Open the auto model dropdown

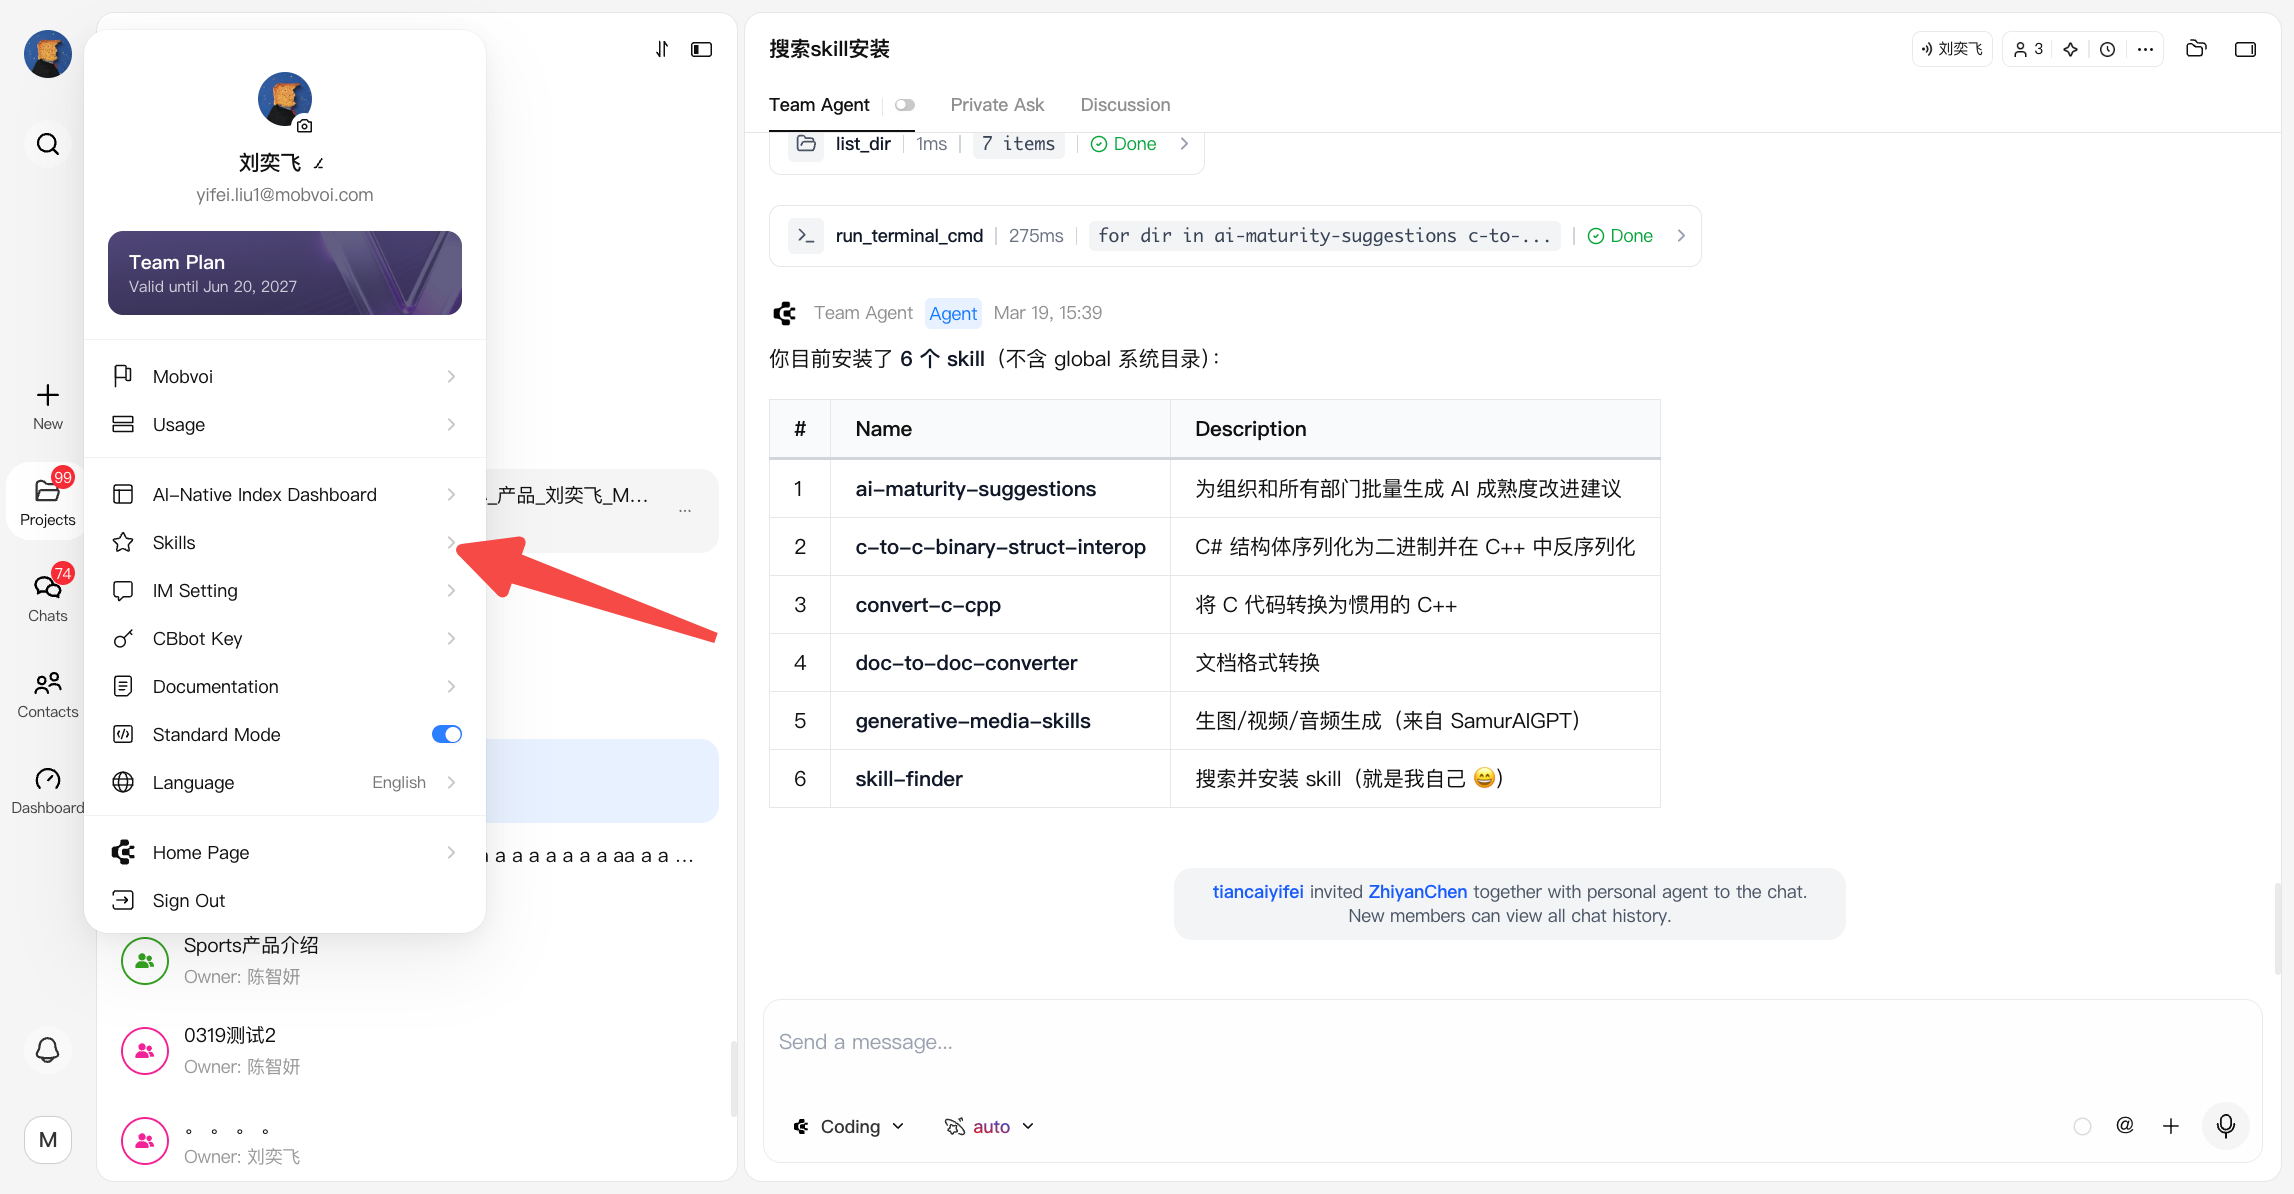coord(990,1126)
